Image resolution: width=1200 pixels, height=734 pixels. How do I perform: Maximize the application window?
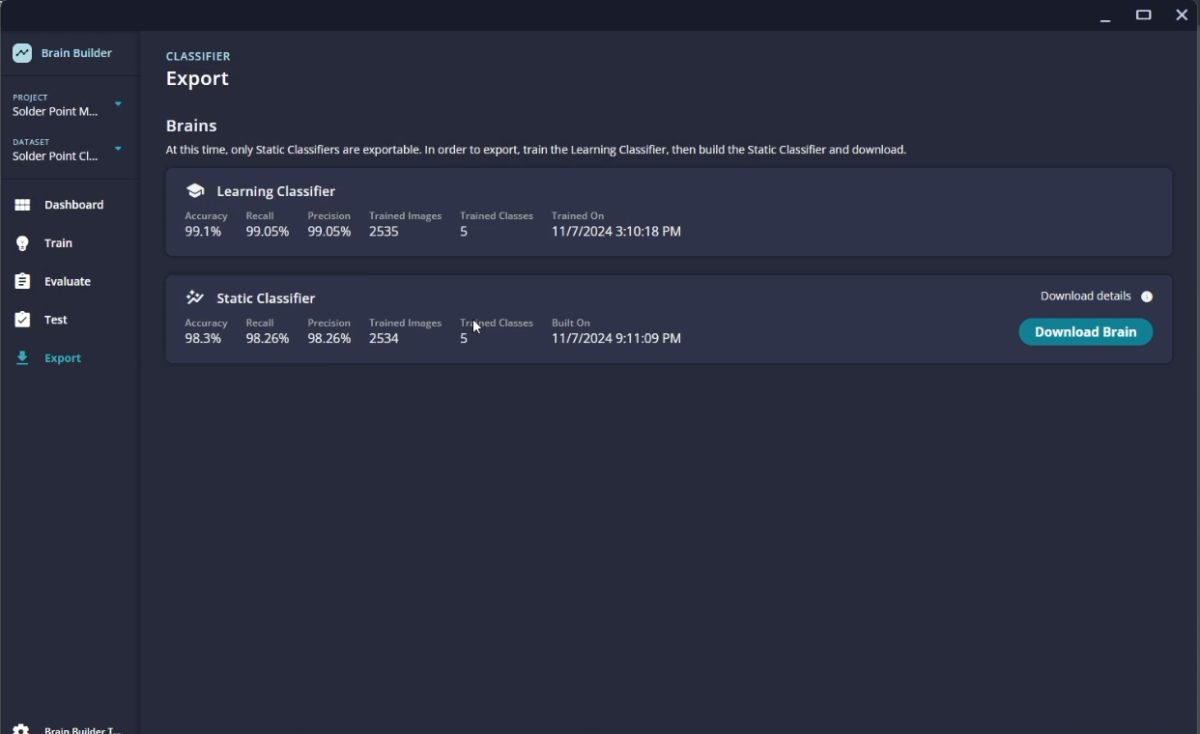coord(1144,15)
